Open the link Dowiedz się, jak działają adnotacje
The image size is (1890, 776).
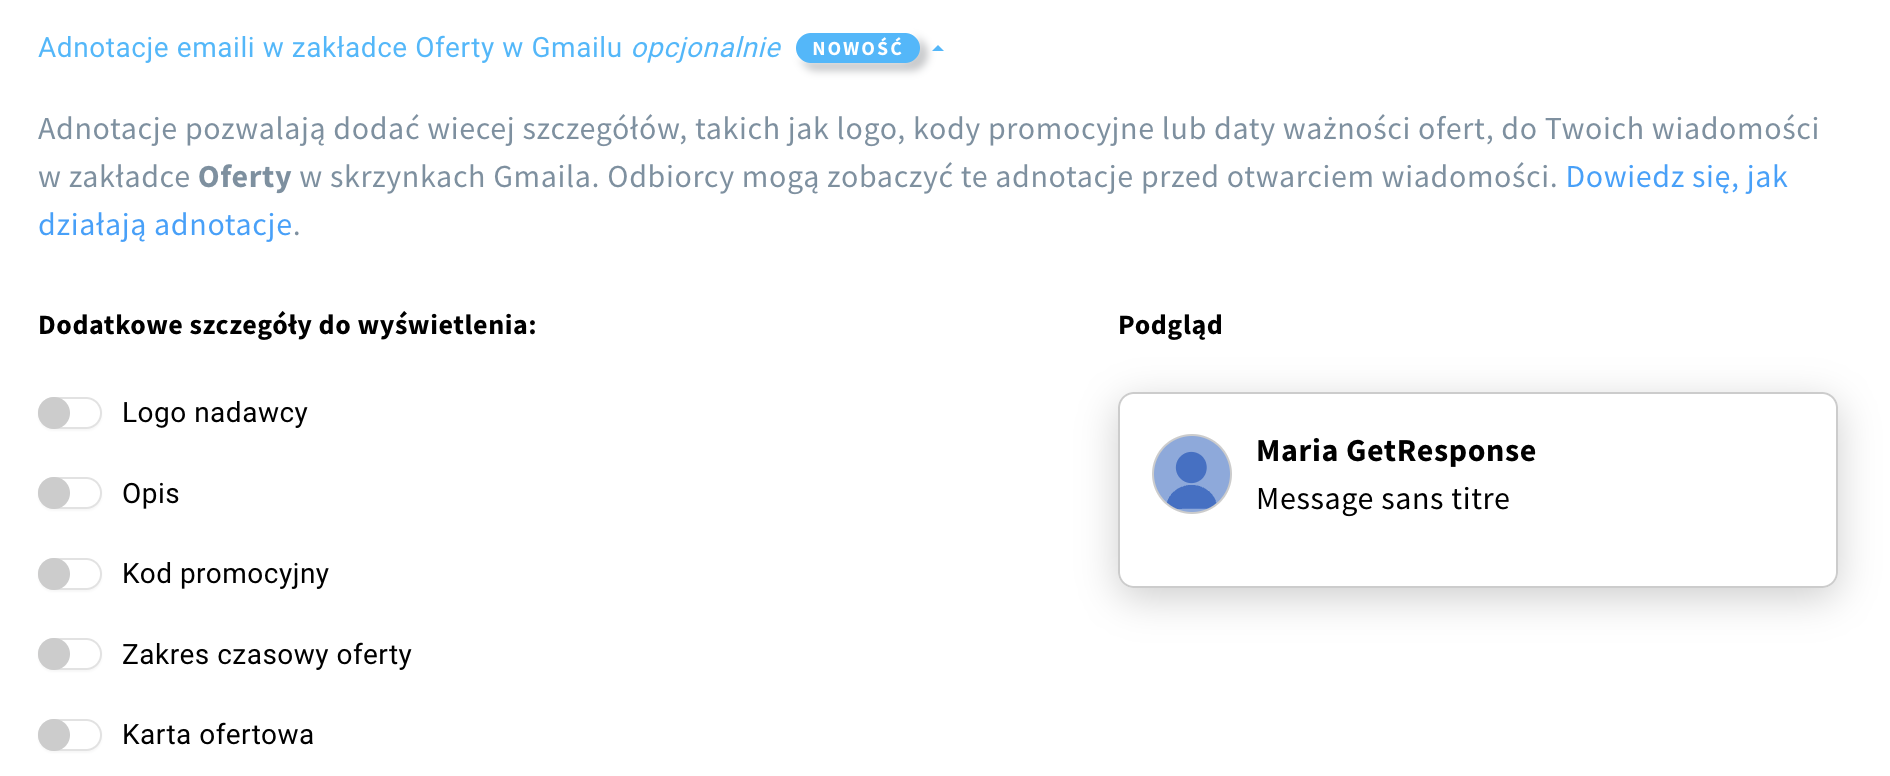coord(1676,177)
